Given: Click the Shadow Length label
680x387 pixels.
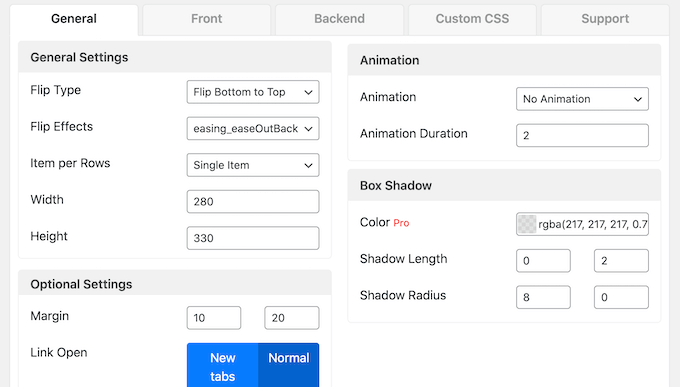Looking at the screenshot, I should (403, 259).
